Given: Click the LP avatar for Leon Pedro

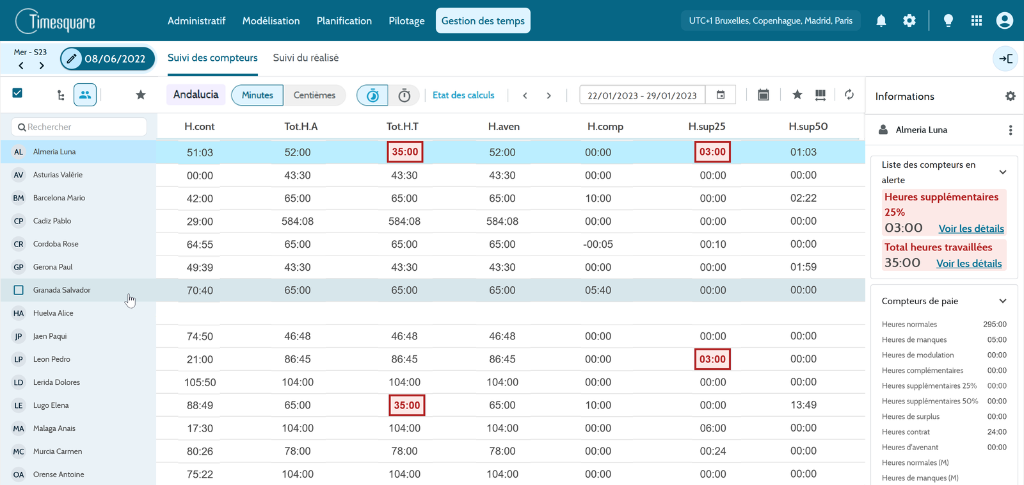Looking at the screenshot, I should [19, 359].
